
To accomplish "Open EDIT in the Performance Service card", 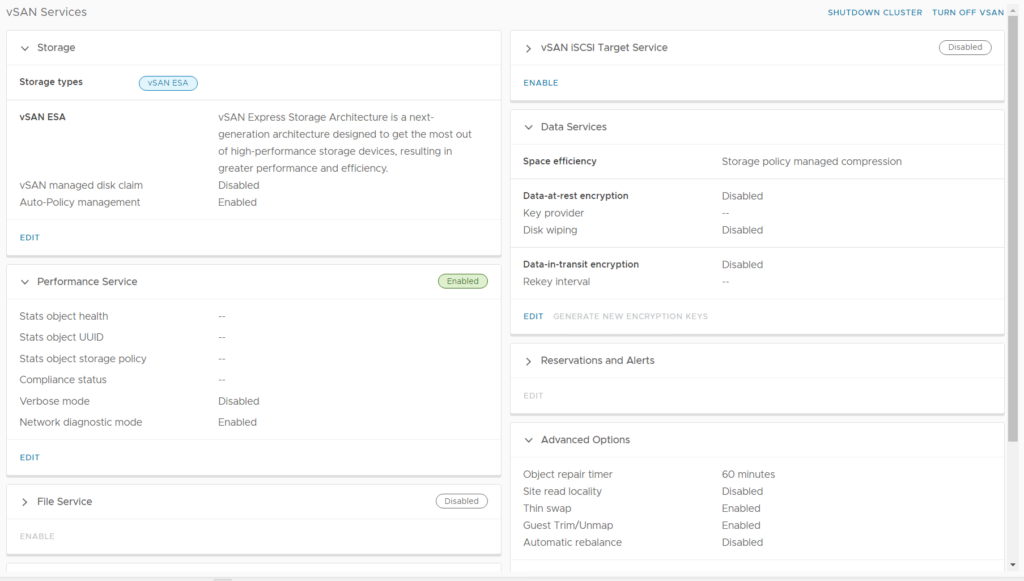I will click(x=30, y=458).
